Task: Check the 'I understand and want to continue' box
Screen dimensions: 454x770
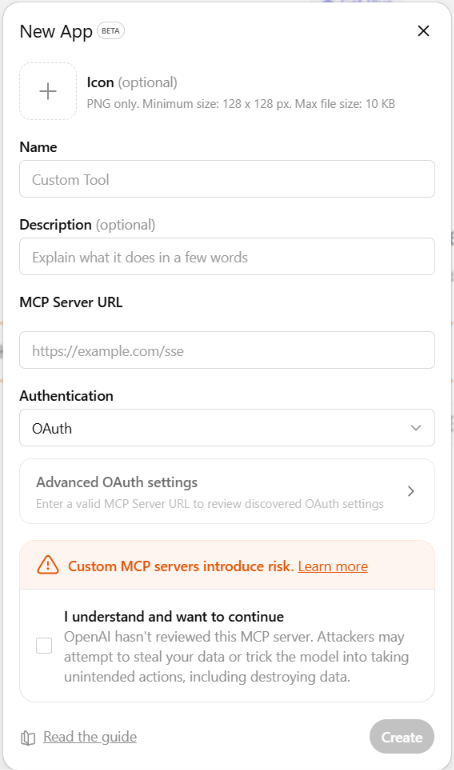Action: (44, 646)
